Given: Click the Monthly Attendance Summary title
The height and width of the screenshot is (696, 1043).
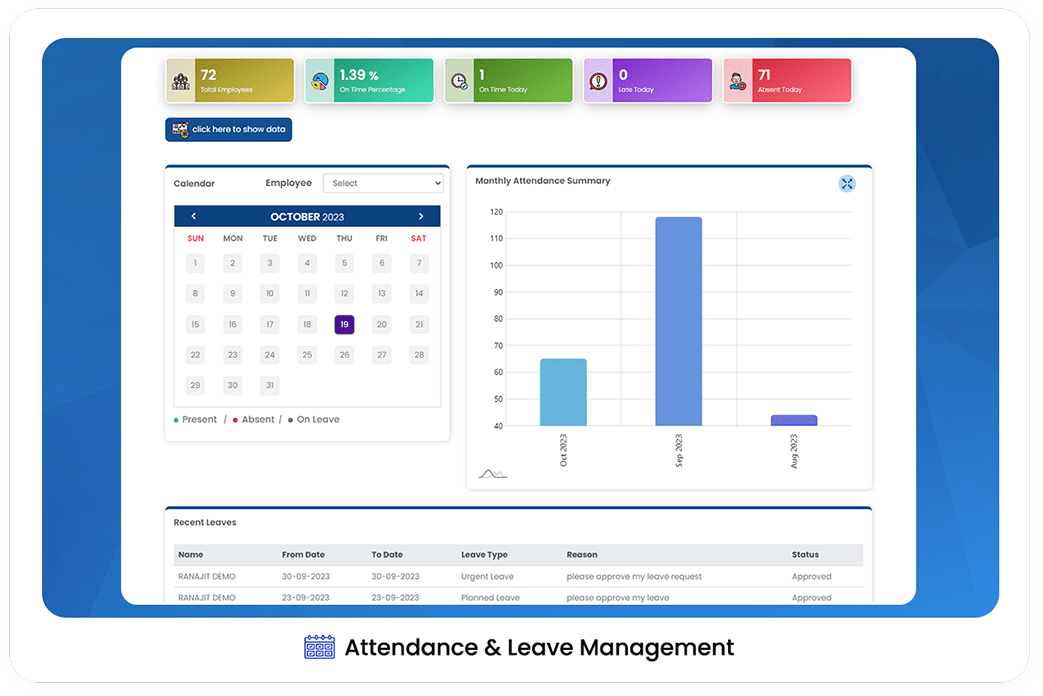Looking at the screenshot, I should [543, 180].
